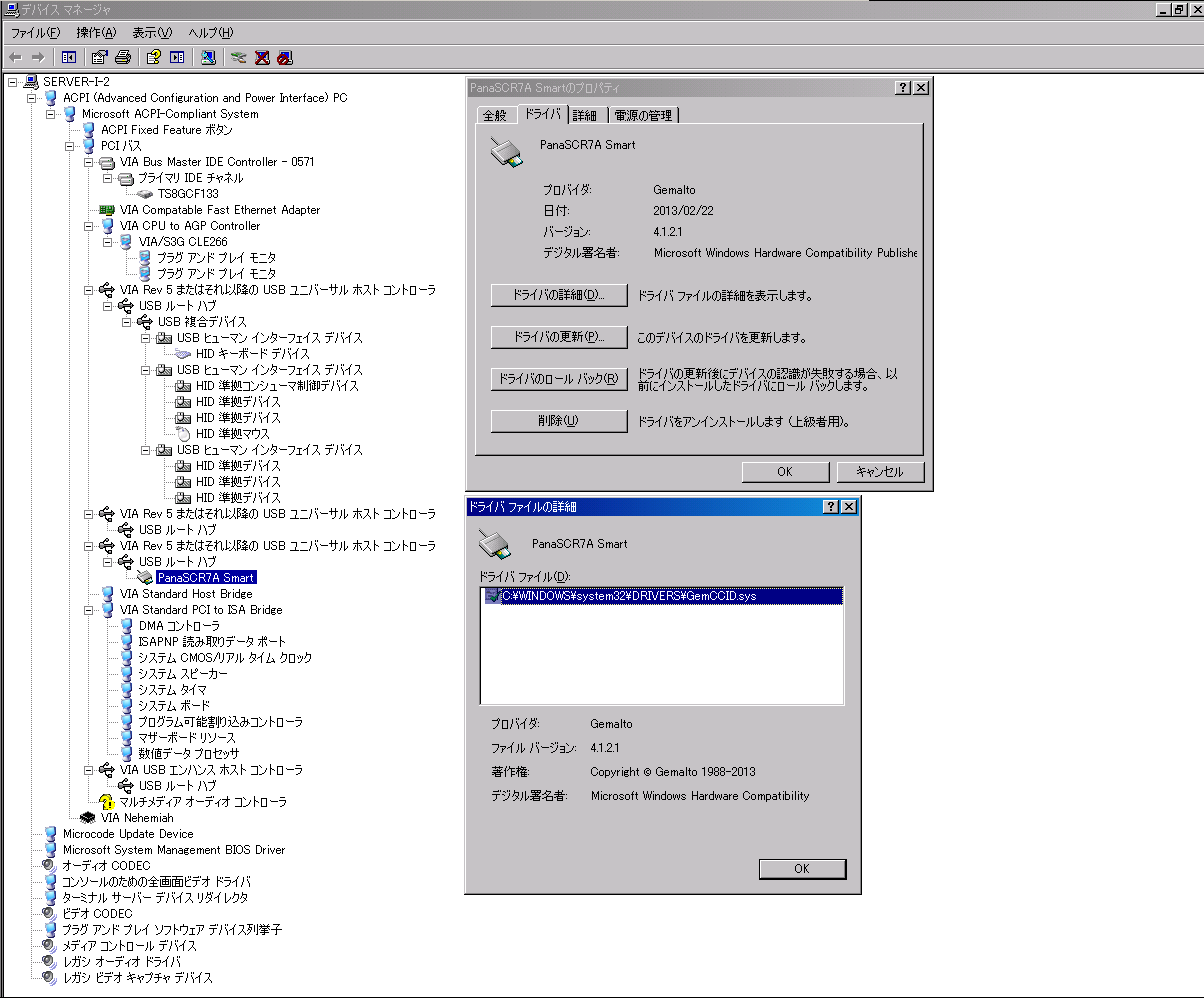1204x998 pixels.
Task: Click the Print toolbar icon
Action: tap(123, 57)
